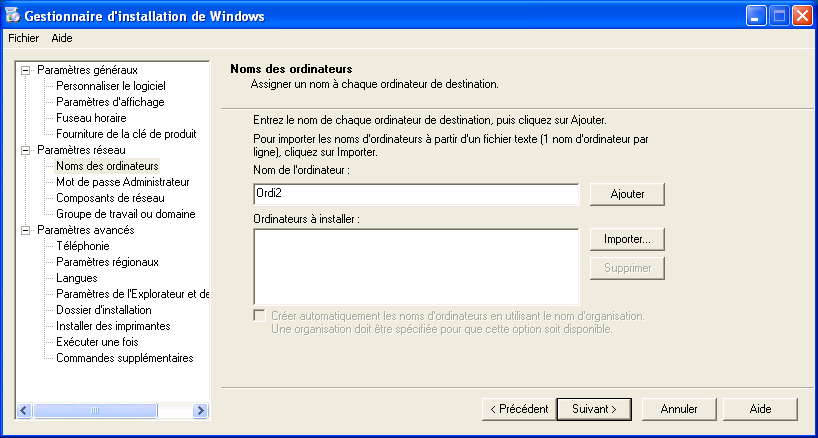
Task: Open Fourniture de la clé de produit
Action: pos(126,134)
